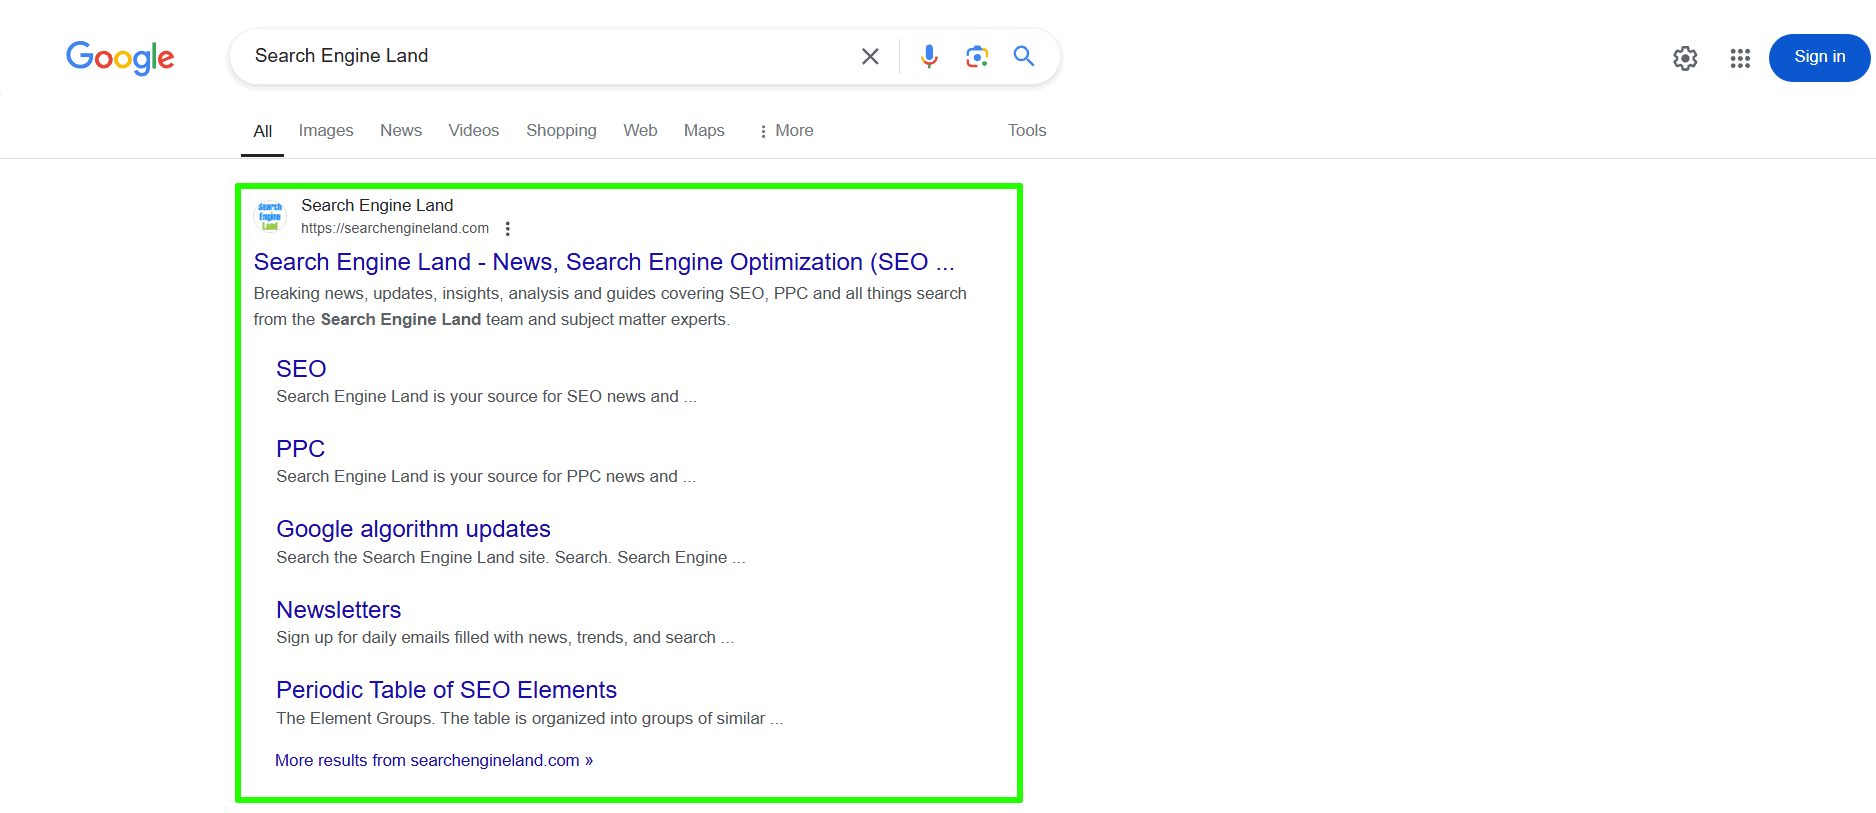Select the All tab
This screenshot has width=1876, height=813.
(263, 131)
